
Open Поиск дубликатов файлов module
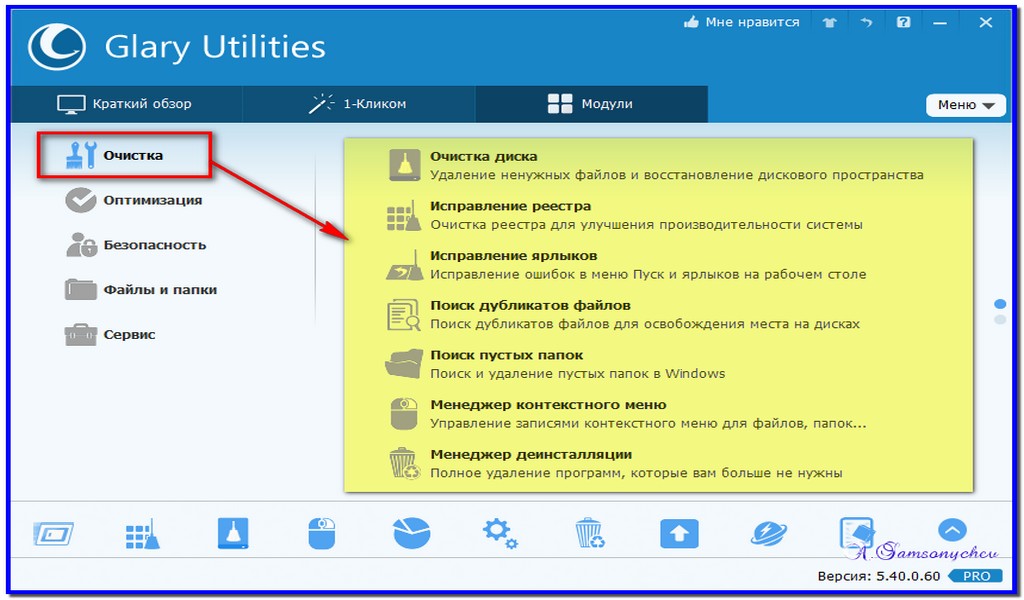pos(623,315)
